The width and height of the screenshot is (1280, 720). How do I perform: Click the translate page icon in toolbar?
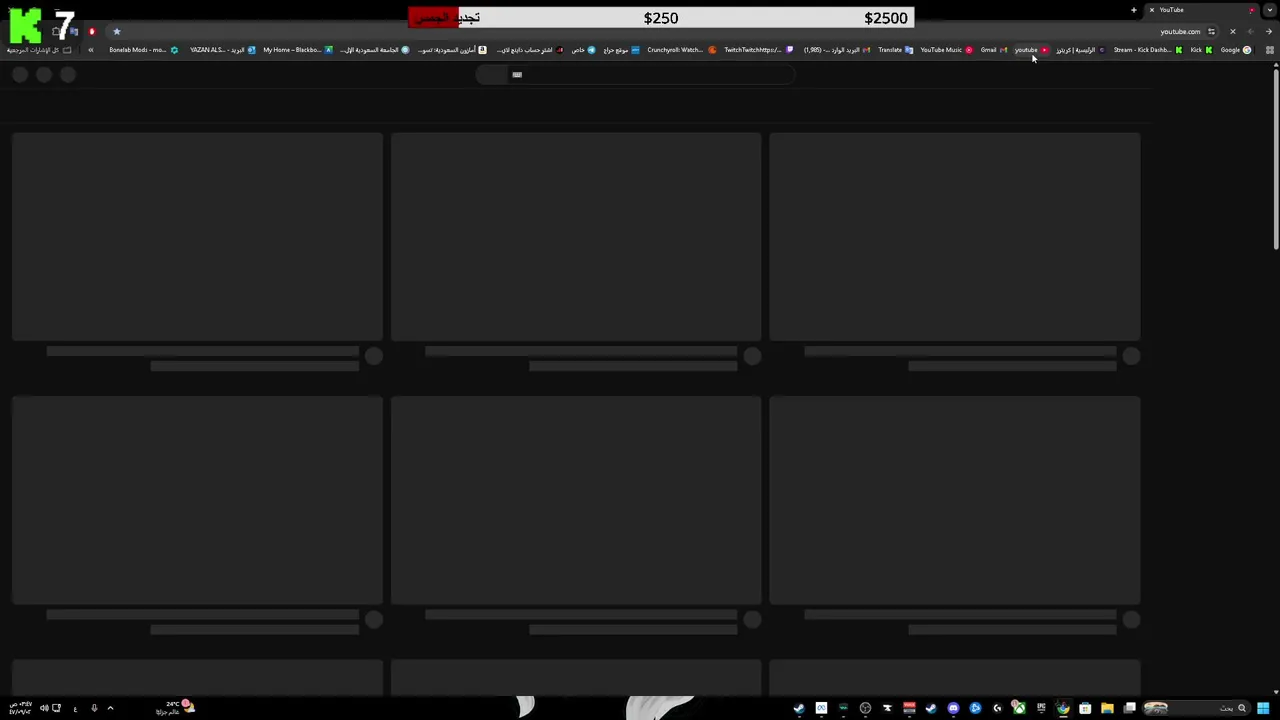click(74, 32)
